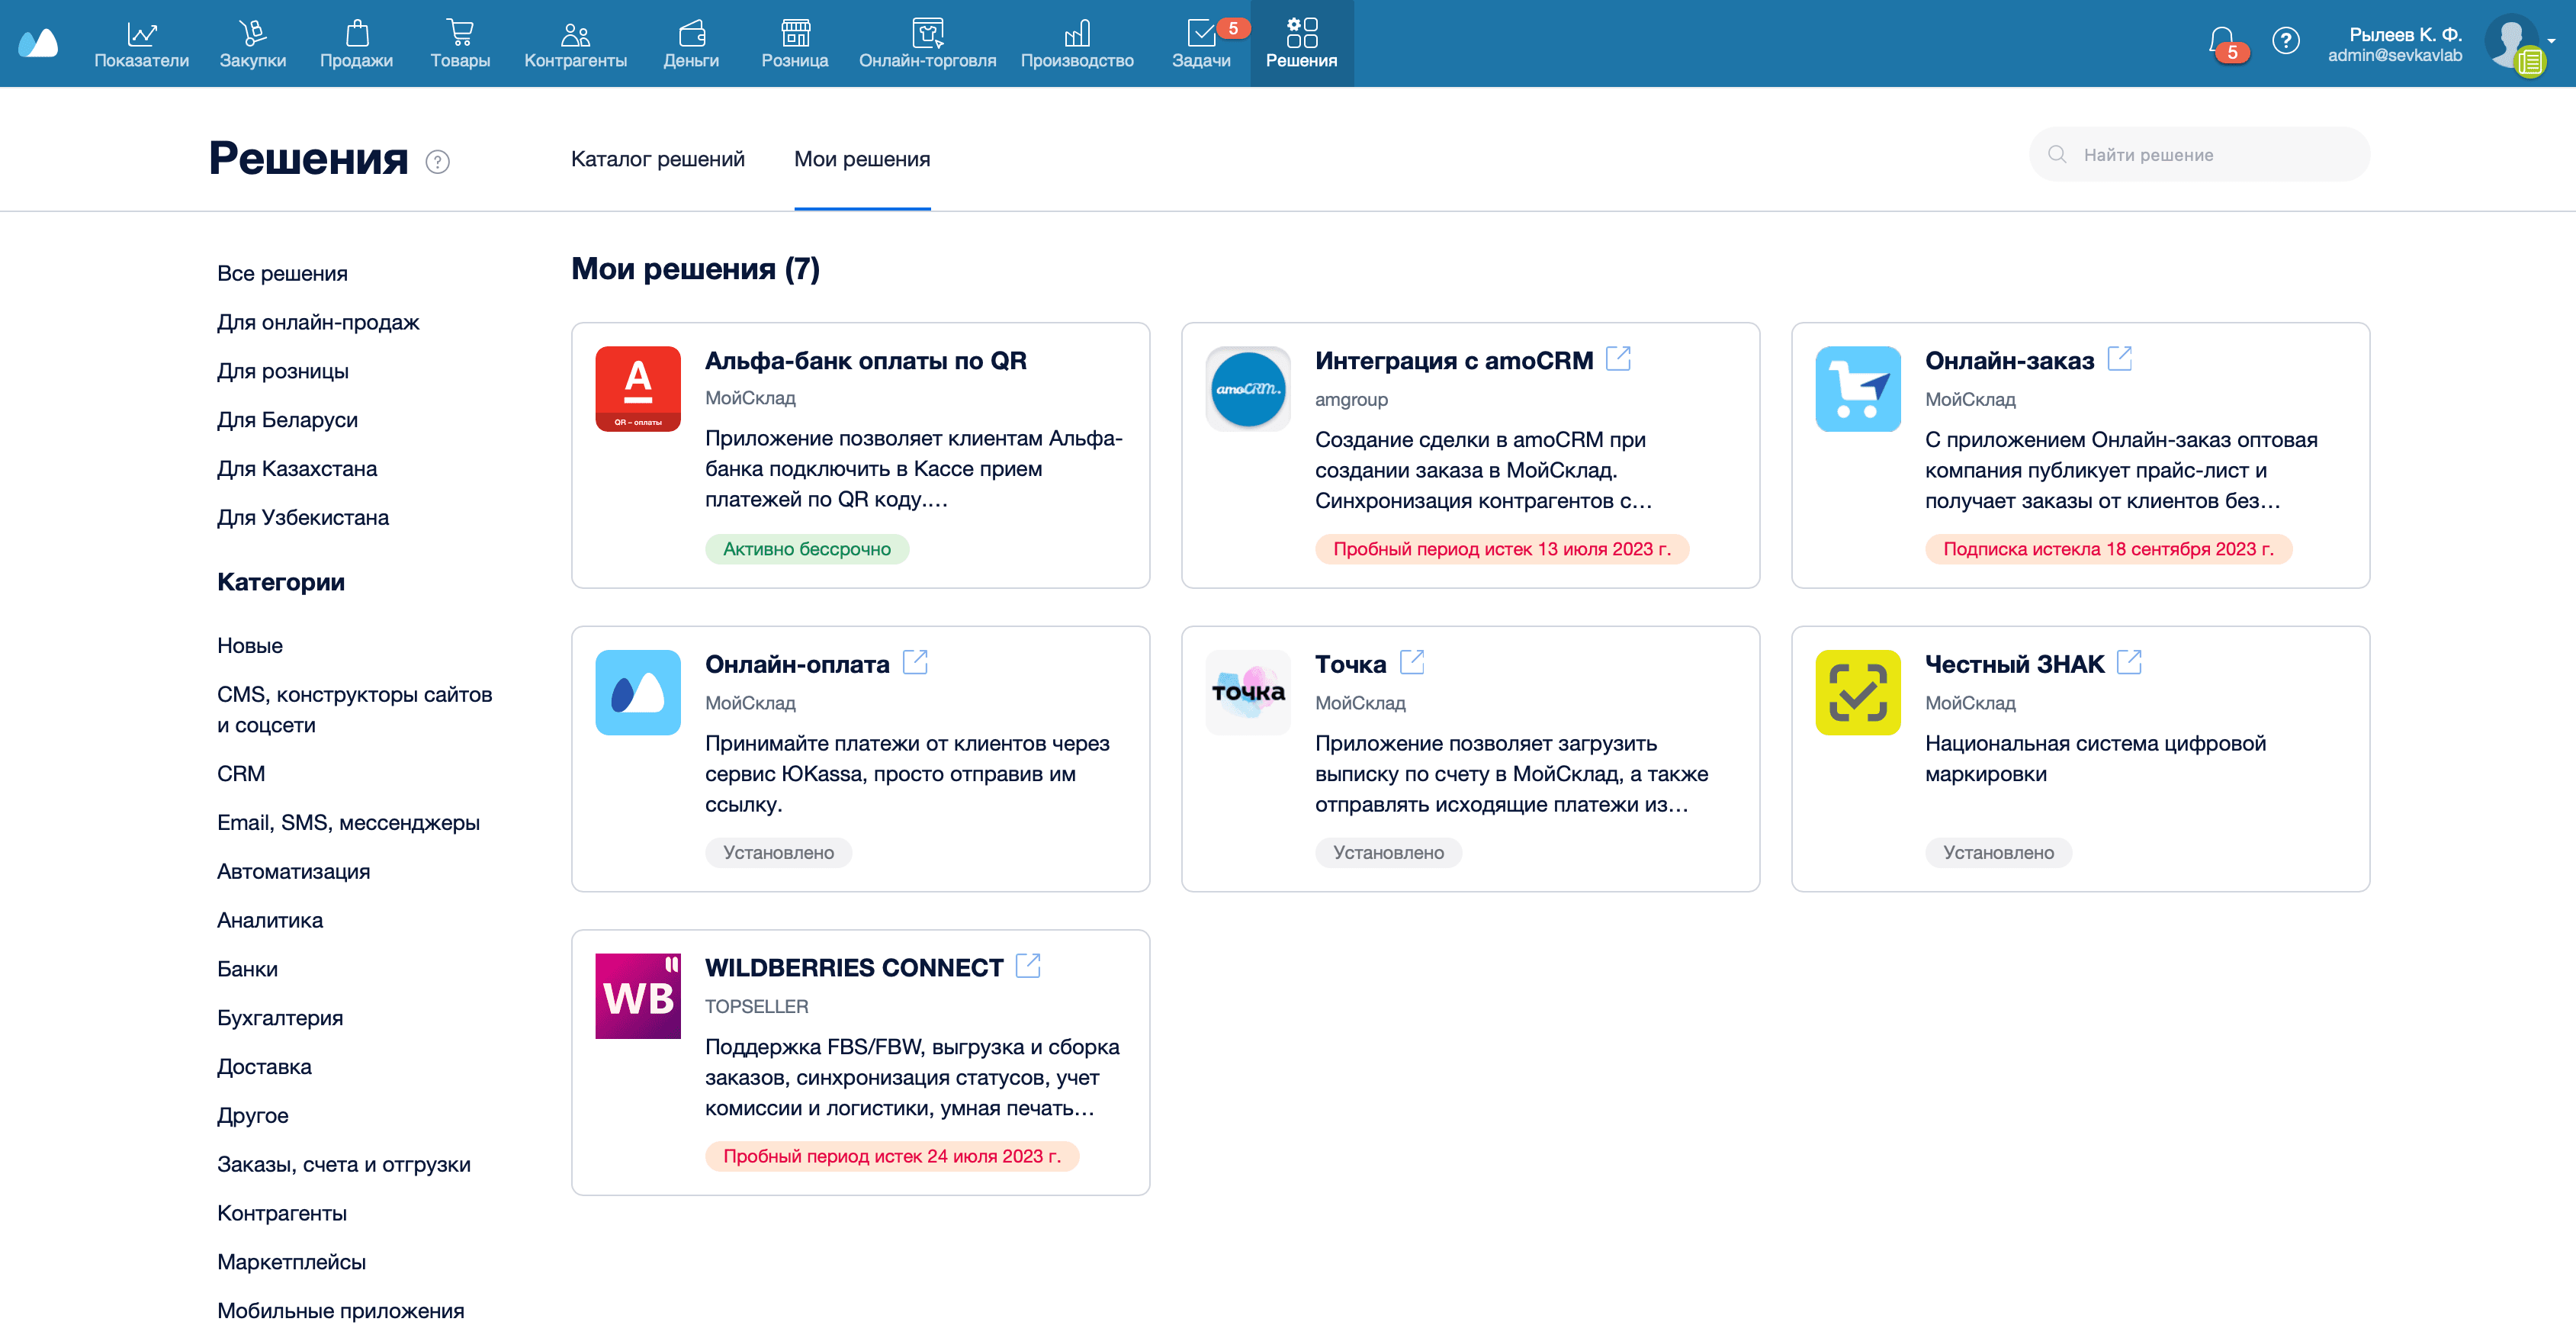Expand the user profile dropdown arrow
This screenshot has height=1338, width=2576.
2553,41
